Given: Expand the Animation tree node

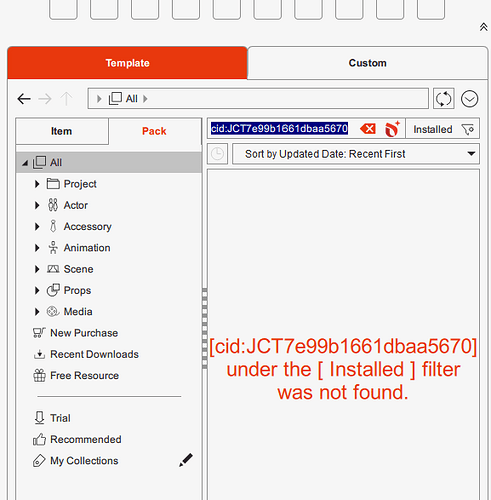Looking at the screenshot, I should (37, 248).
